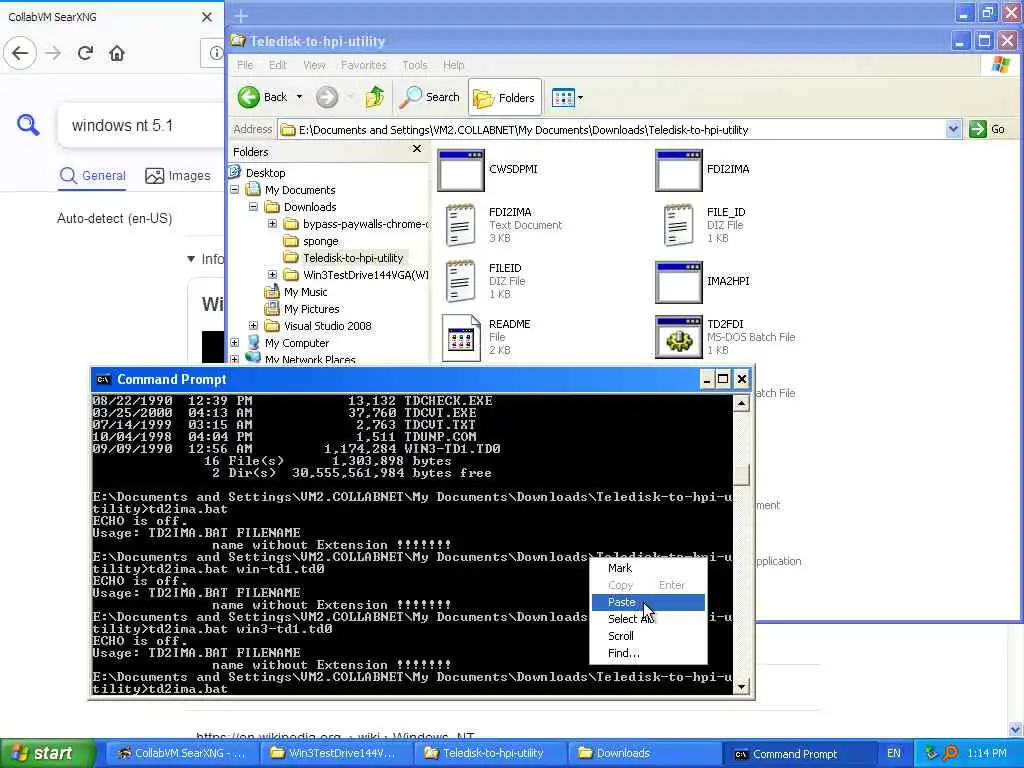This screenshot has width=1024, height=768.
Task: Switch to Win3TestDrive144V taskbar button
Action: click(x=335, y=754)
